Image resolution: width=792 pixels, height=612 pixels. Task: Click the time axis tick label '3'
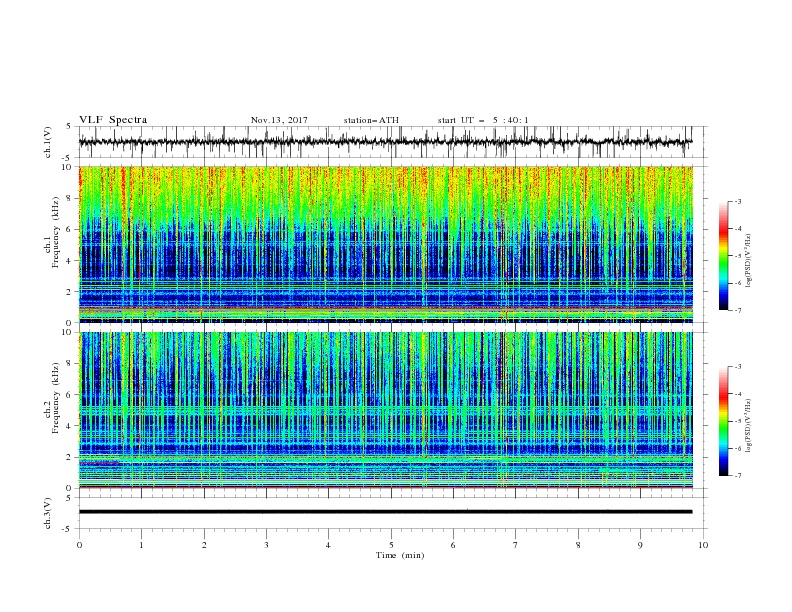click(266, 545)
